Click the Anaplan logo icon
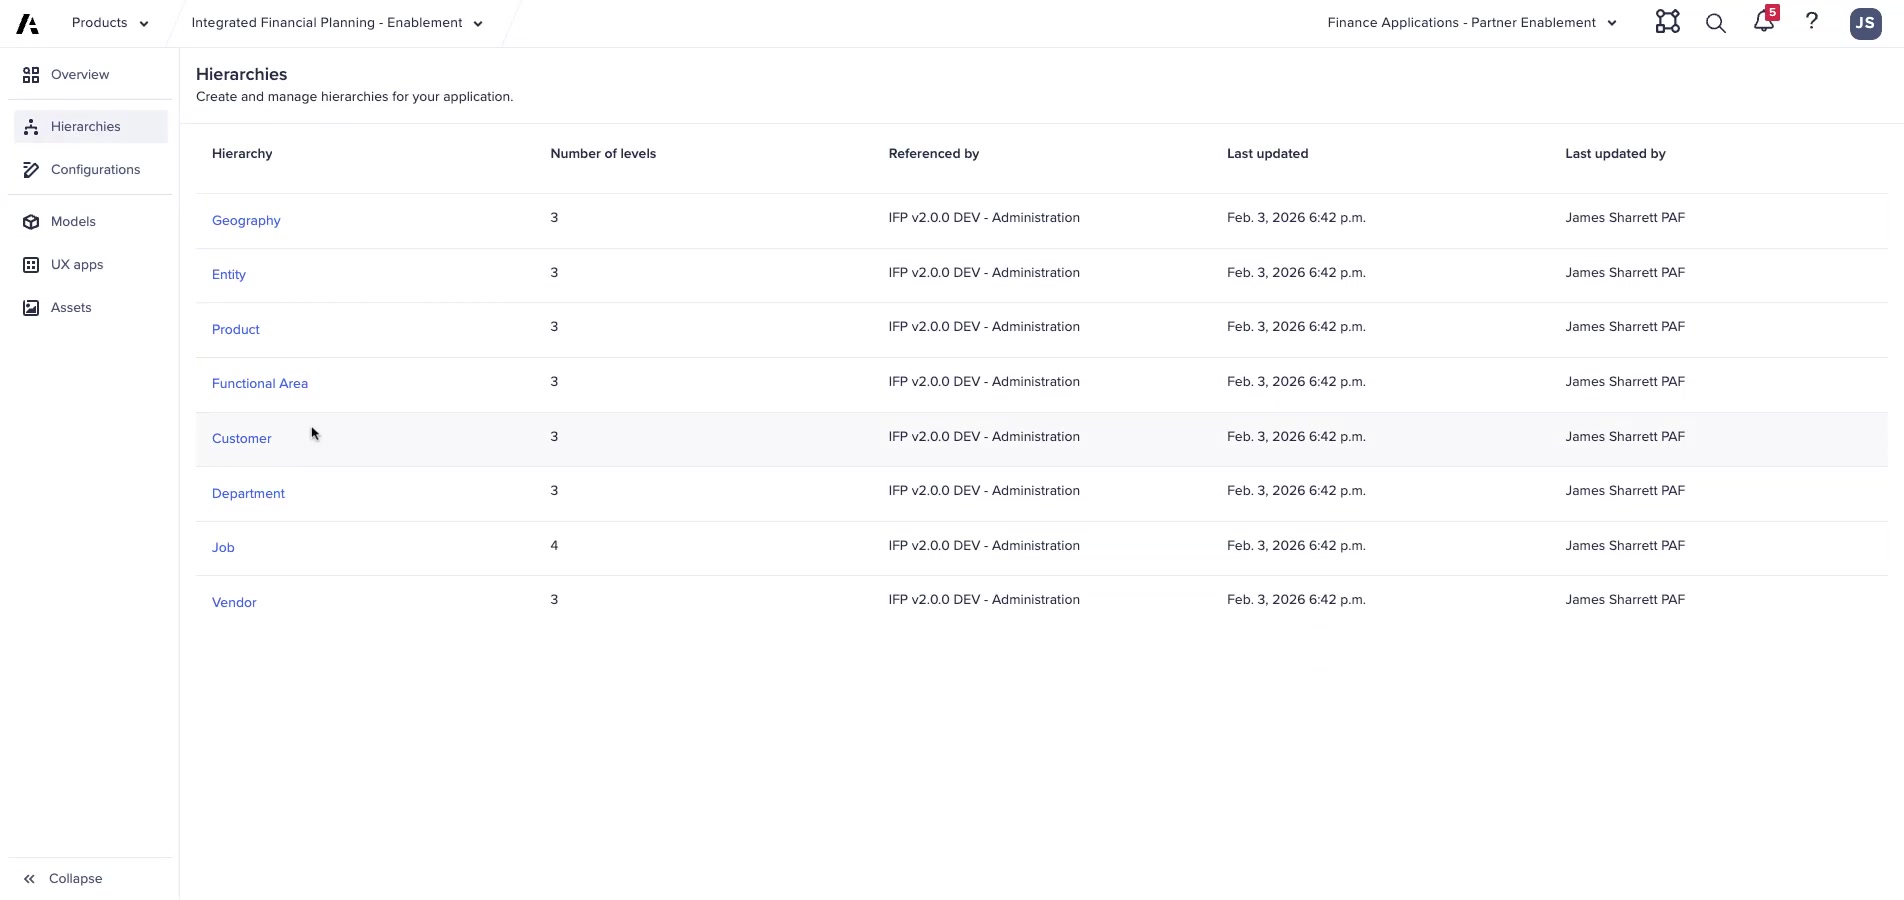Image resolution: width=1904 pixels, height=900 pixels. tap(26, 22)
